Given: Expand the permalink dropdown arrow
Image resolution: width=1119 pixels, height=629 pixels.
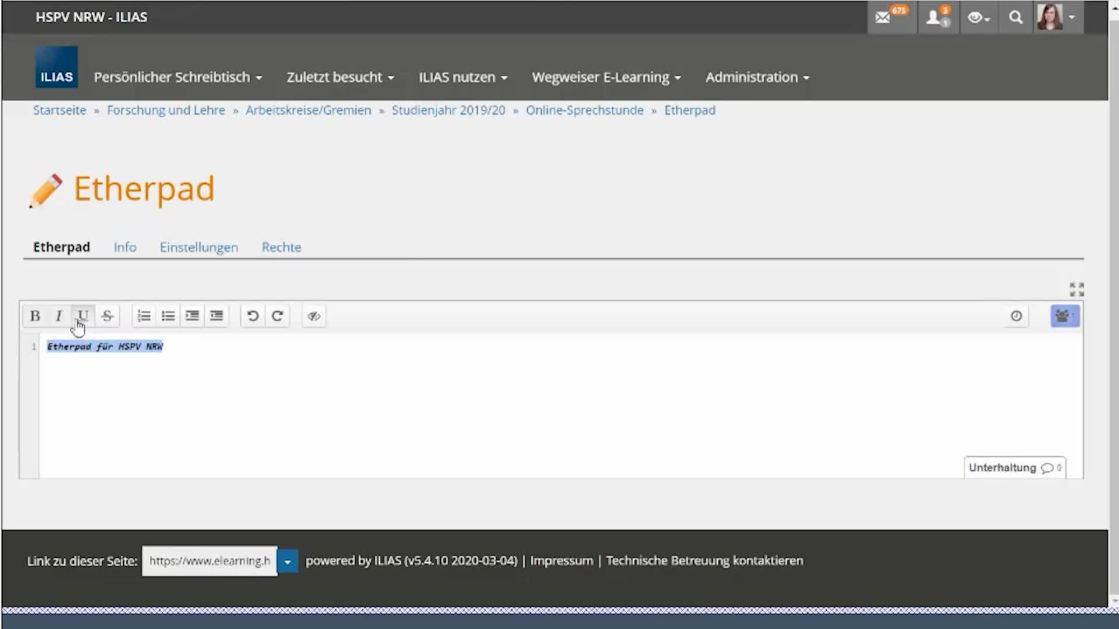Looking at the screenshot, I should pyautogui.click(x=288, y=561).
